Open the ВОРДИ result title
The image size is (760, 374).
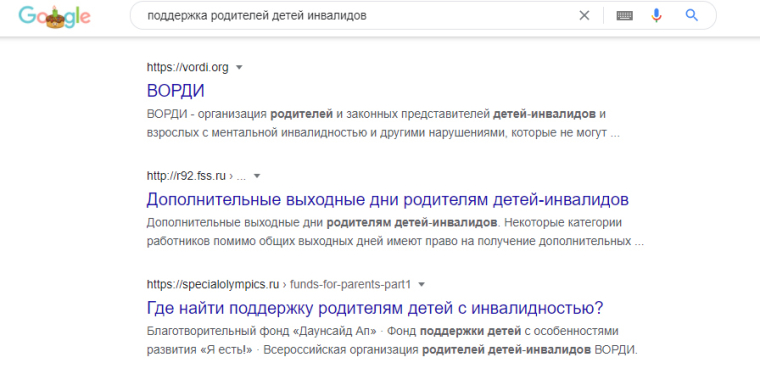pos(175,91)
